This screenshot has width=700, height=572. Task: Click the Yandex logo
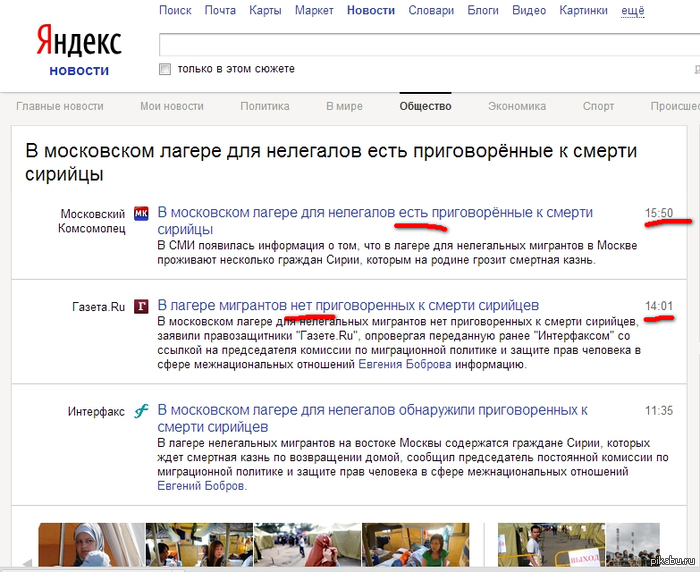pyautogui.click(x=79, y=42)
